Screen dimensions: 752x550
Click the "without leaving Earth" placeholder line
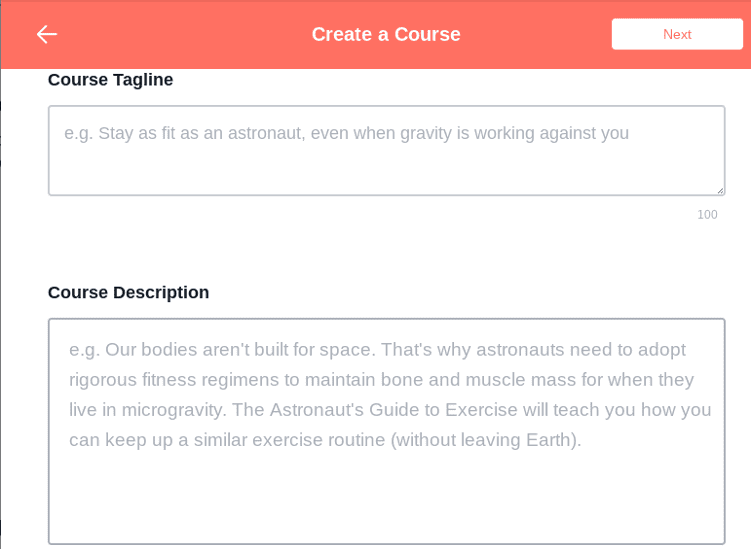click(x=325, y=440)
